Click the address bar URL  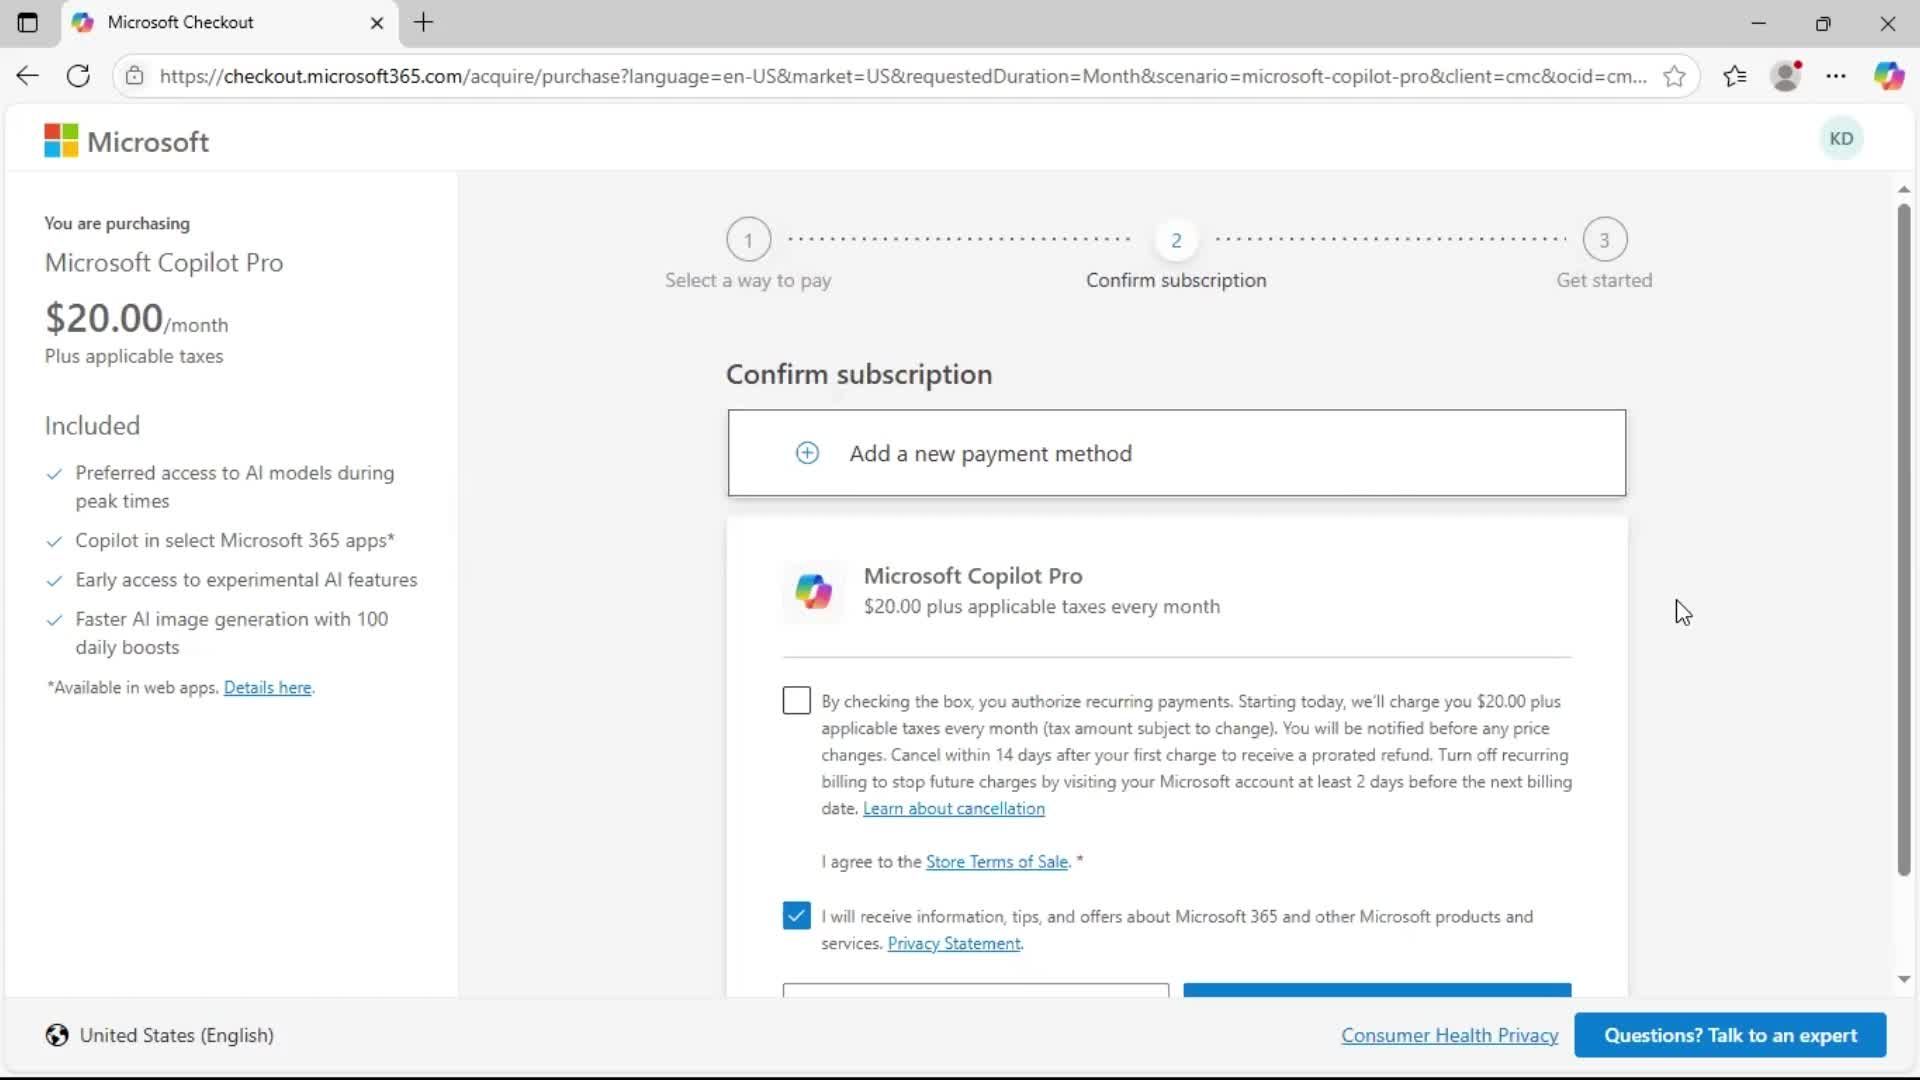click(903, 76)
